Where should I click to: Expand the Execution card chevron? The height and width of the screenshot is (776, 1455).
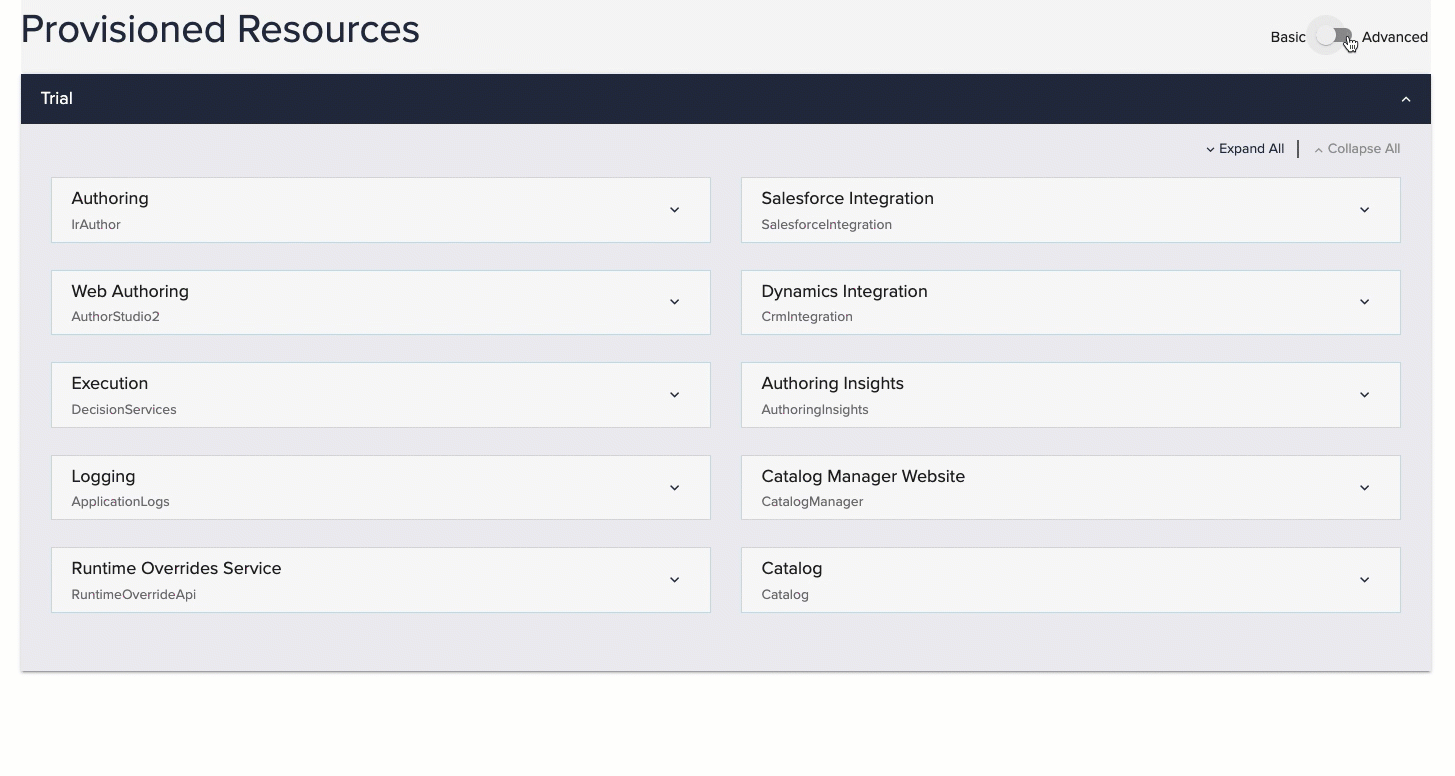(674, 395)
